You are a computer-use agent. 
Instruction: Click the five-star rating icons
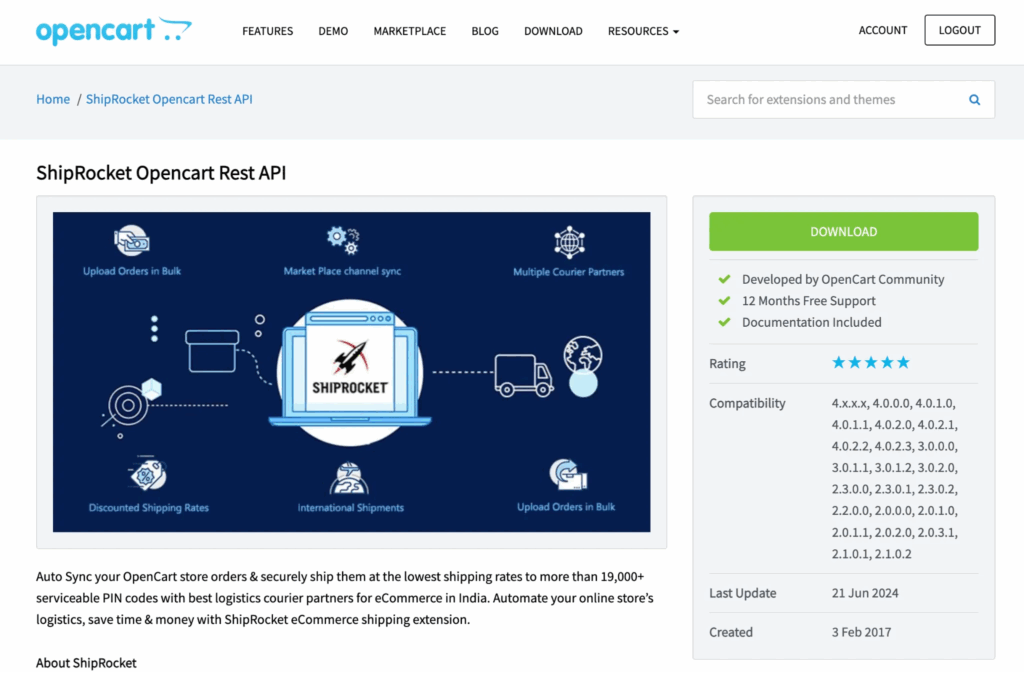click(870, 363)
